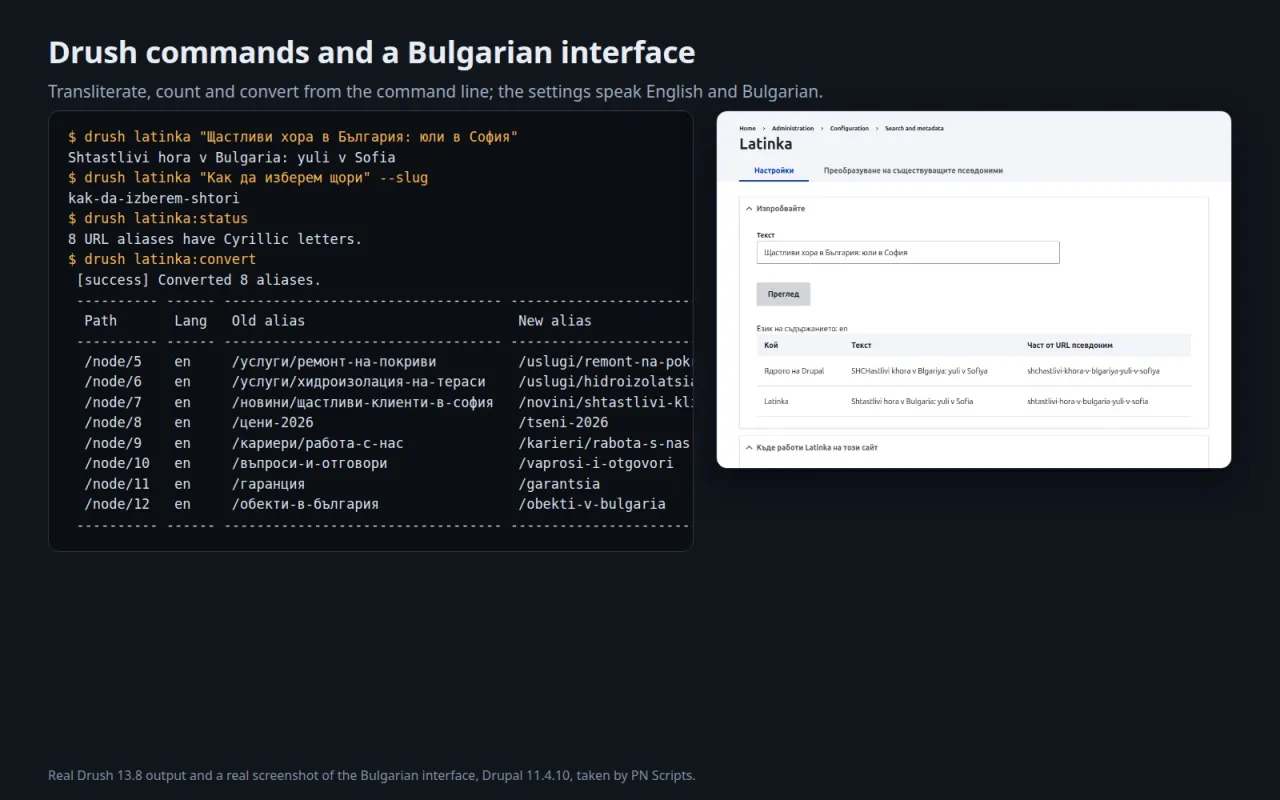Focus the Текст input field
1280x800 pixels.
click(908, 253)
